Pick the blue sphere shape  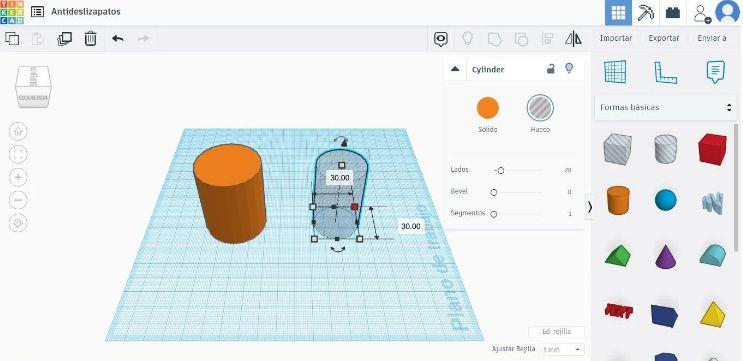666,199
